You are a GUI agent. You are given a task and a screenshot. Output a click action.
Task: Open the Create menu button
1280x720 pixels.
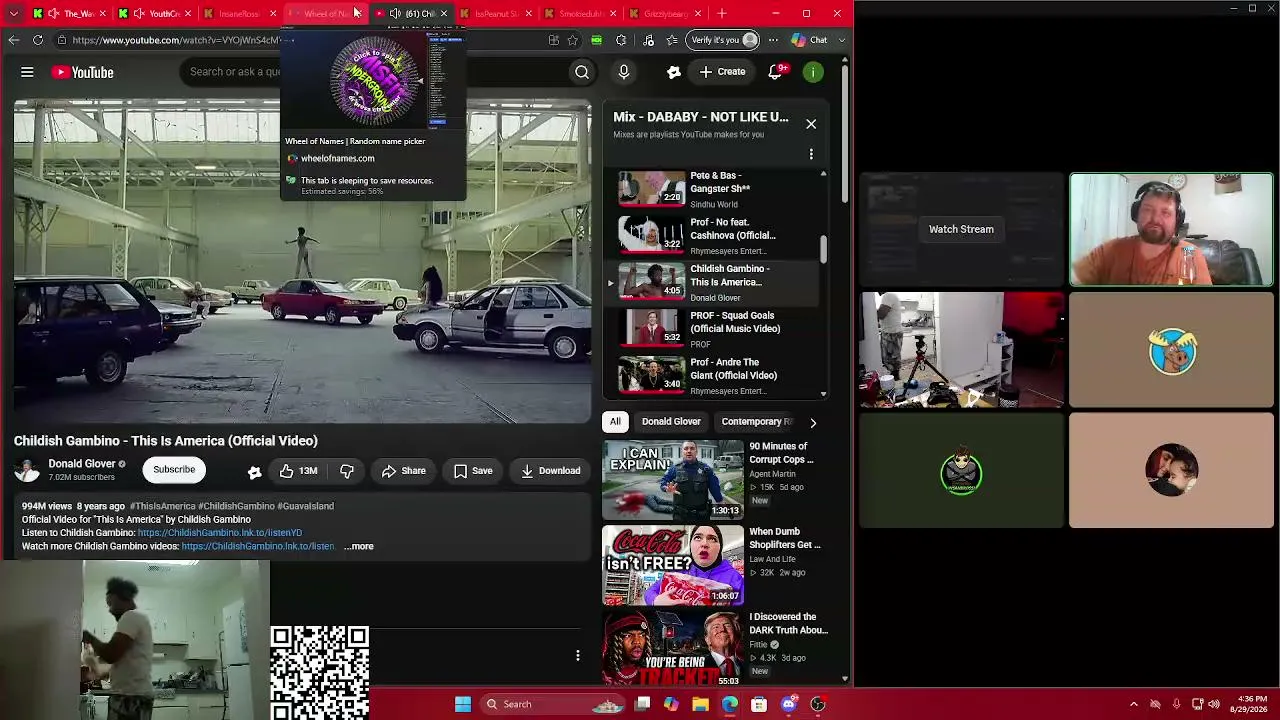722,72
